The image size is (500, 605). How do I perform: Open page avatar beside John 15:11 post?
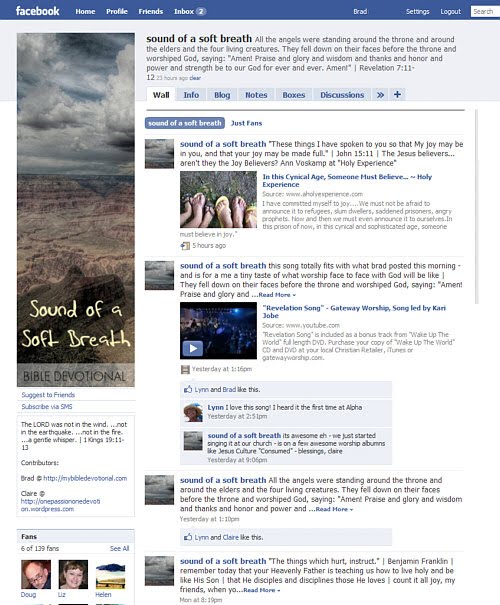click(x=159, y=154)
